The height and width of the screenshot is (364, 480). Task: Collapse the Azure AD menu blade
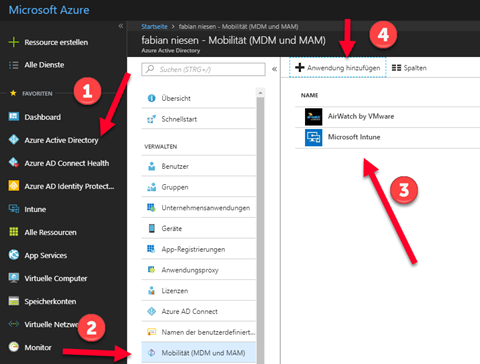pos(274,69)
